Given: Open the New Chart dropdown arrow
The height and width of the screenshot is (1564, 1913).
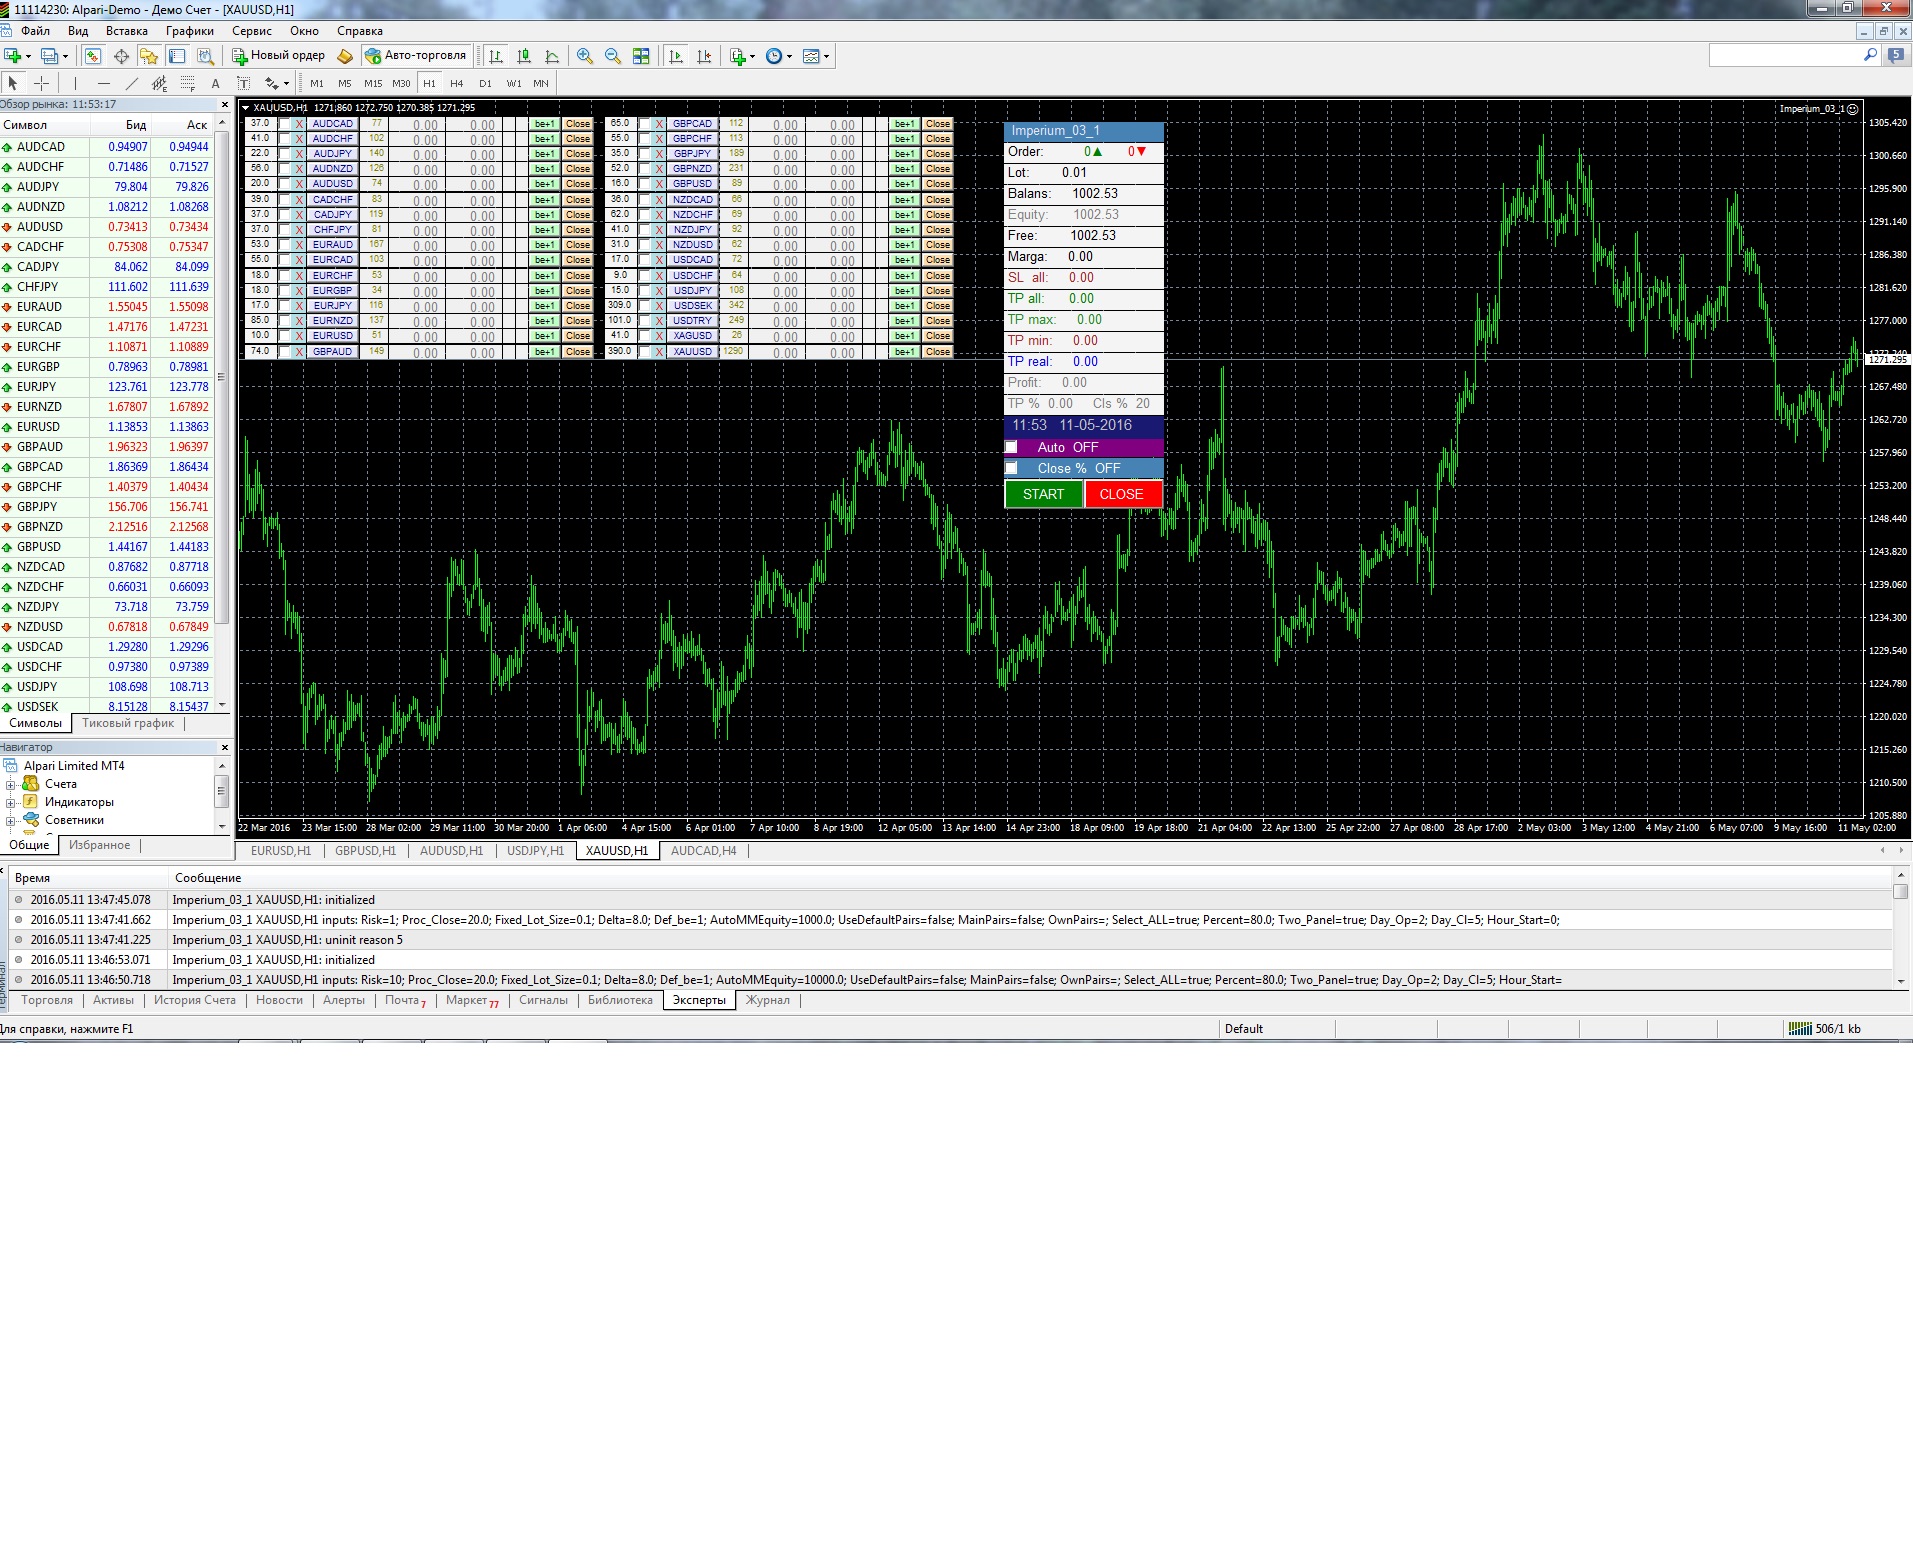Looking at the screenshot, I should pyautogui.click(x=28, y=56).
